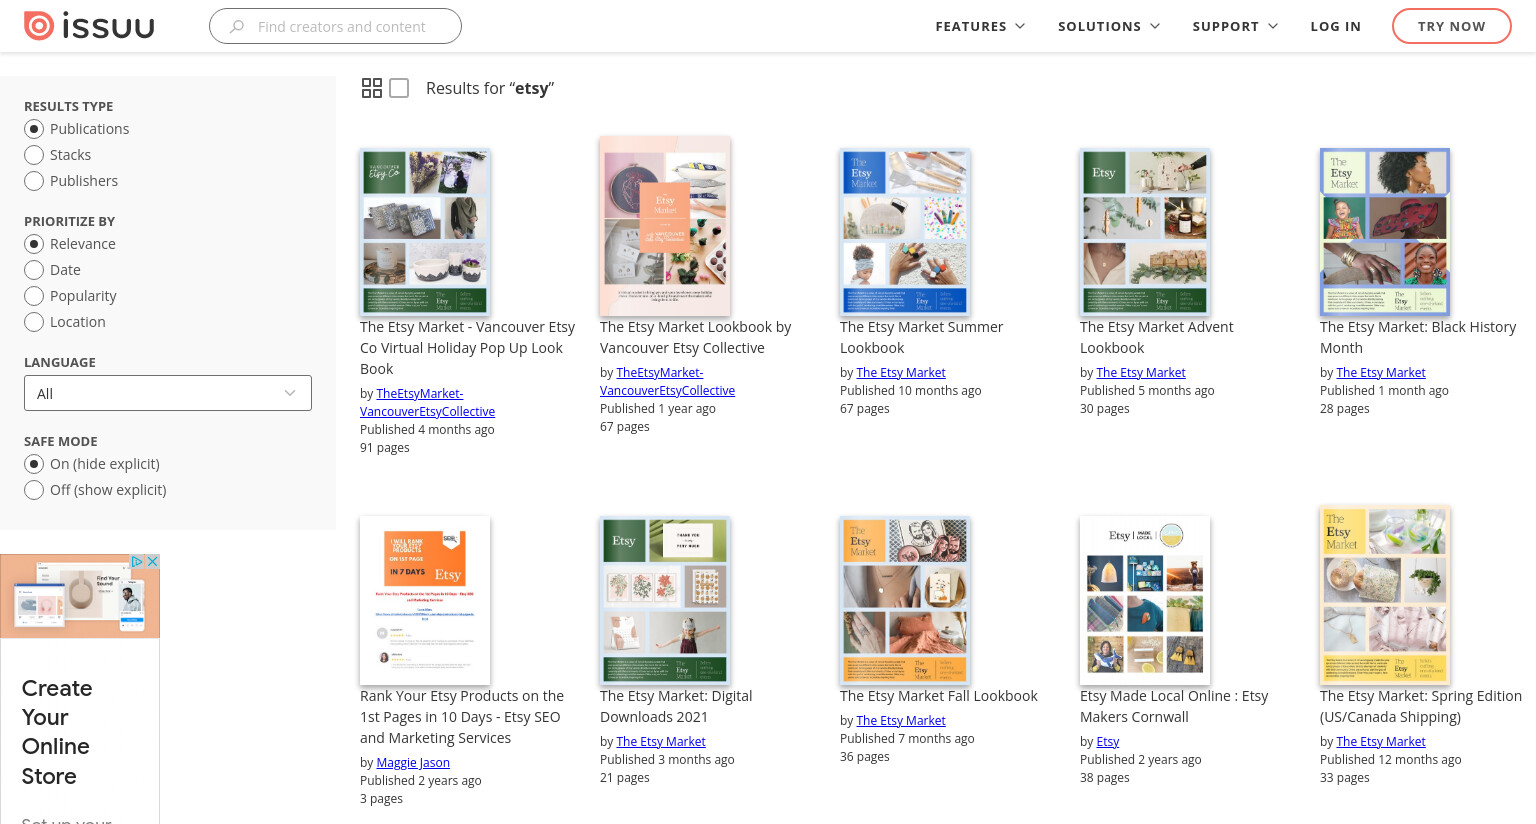Prioritize results by Popularity
1536x824 pixels.
pos(34,296)
